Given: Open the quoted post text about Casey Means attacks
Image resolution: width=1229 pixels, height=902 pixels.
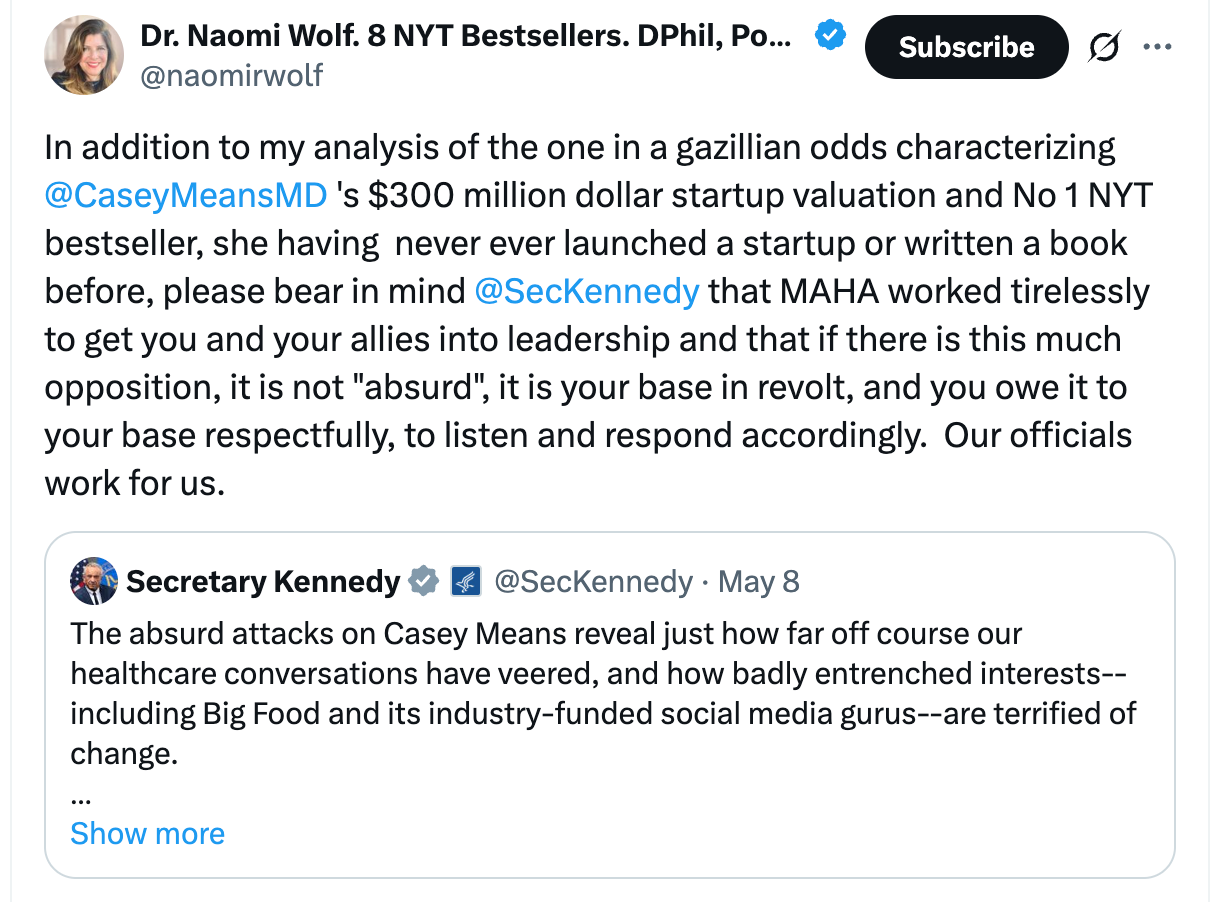Looking at the screenshot, I should point(604,693).
